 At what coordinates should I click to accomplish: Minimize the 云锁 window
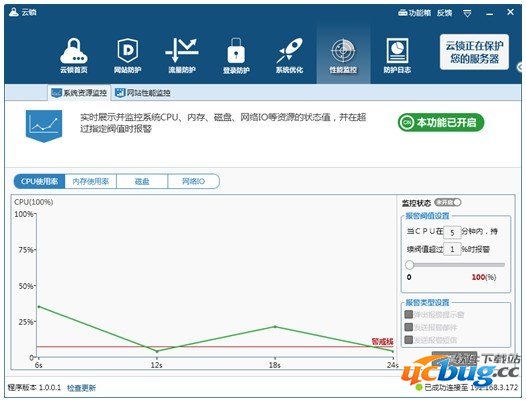(x=490, y=14)
